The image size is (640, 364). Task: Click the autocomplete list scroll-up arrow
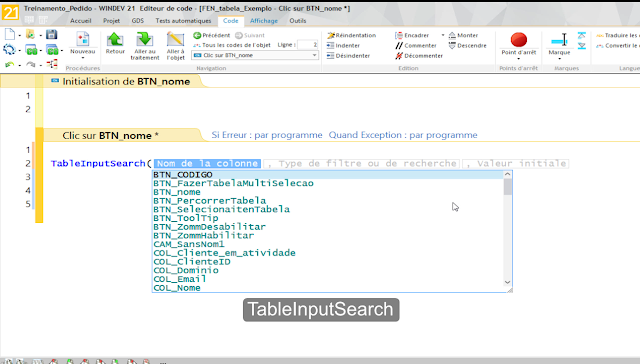507,174
